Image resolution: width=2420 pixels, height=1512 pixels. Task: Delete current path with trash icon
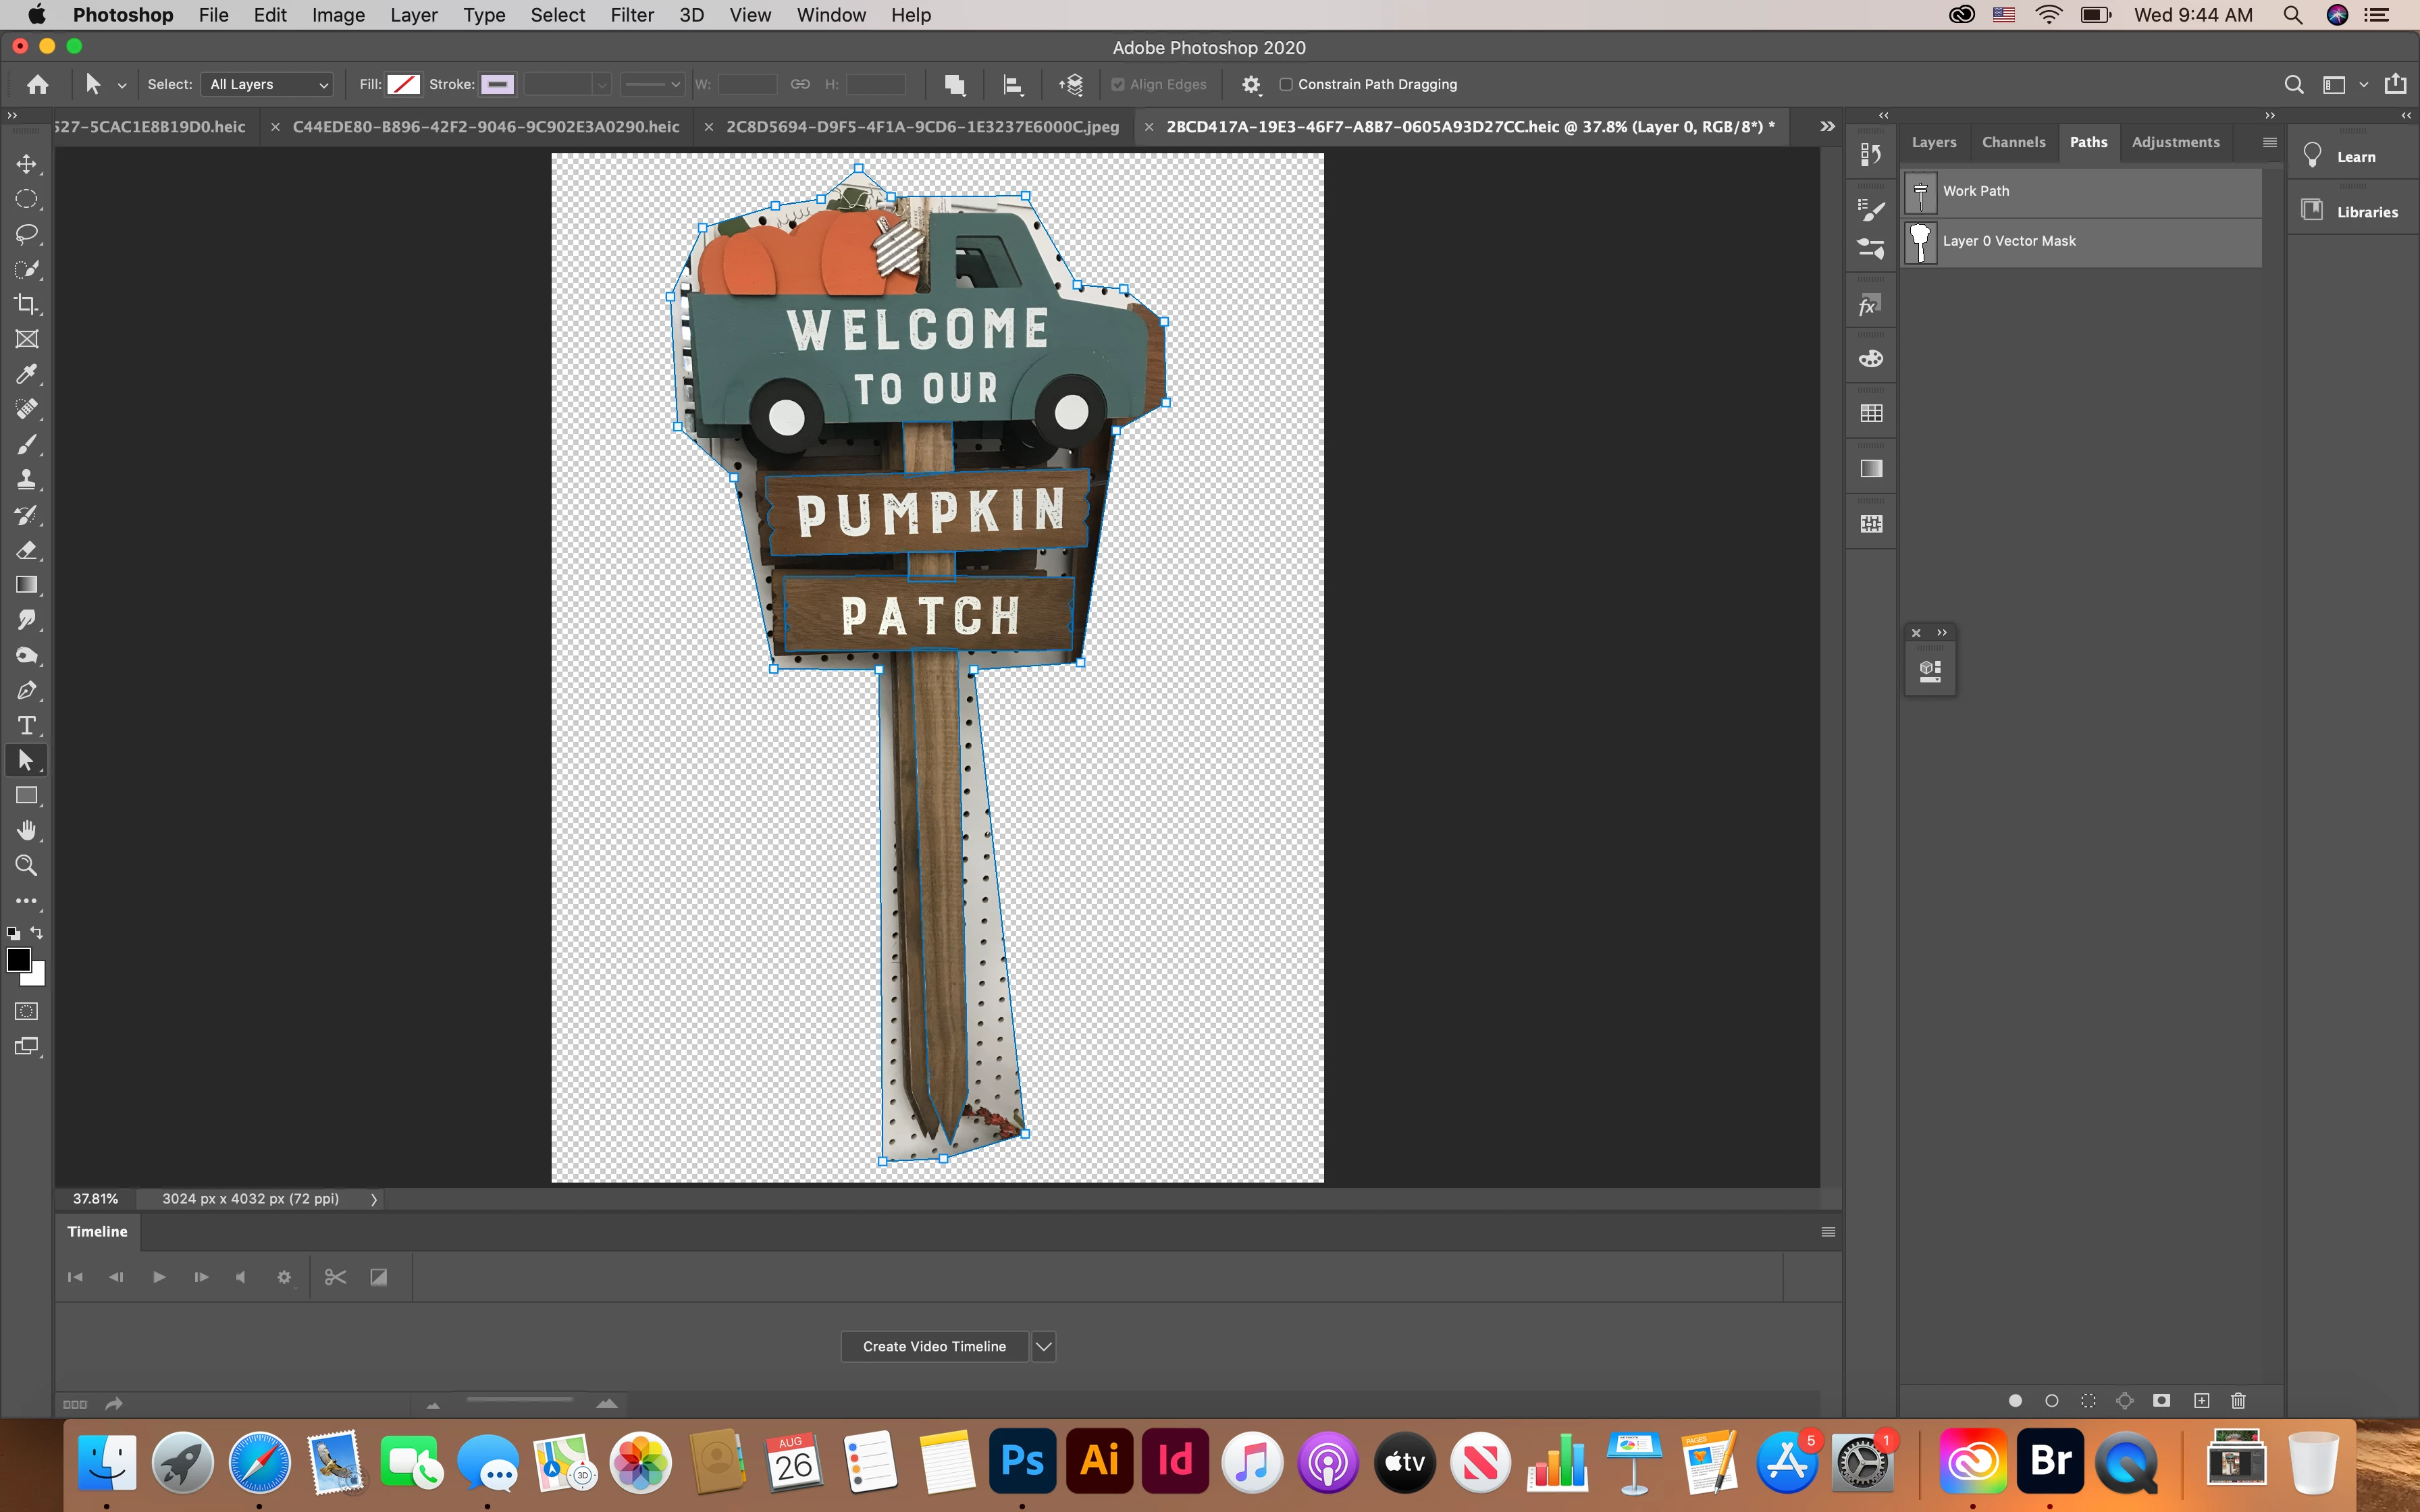point(2238,1401)
